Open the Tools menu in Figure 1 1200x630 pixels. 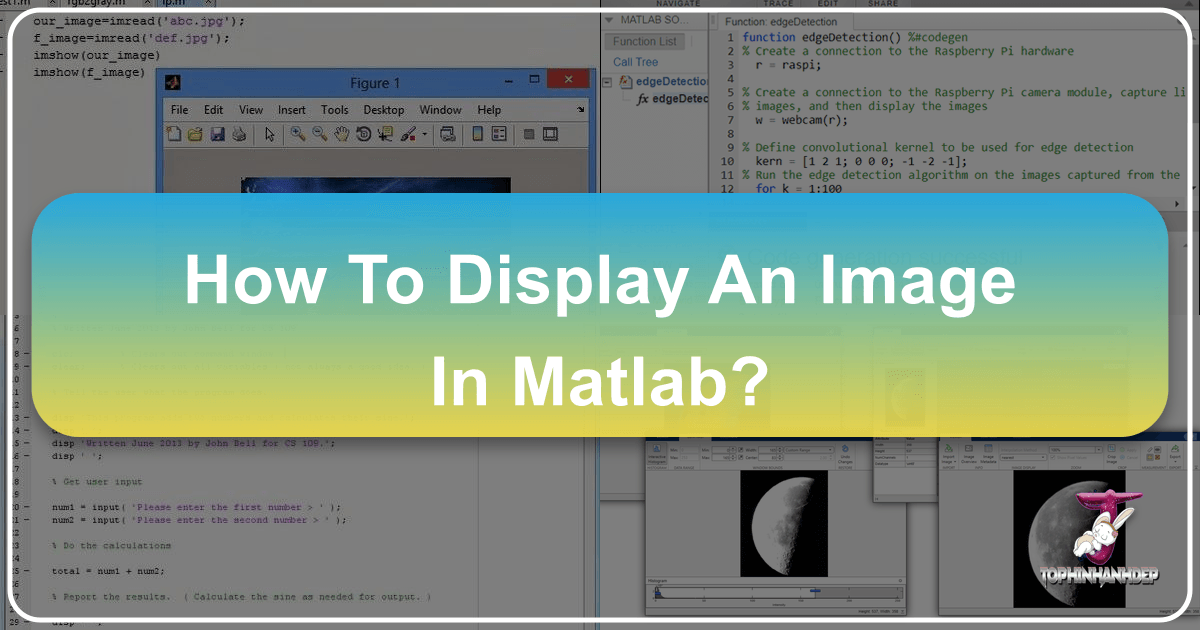click(x=335, y=110)
